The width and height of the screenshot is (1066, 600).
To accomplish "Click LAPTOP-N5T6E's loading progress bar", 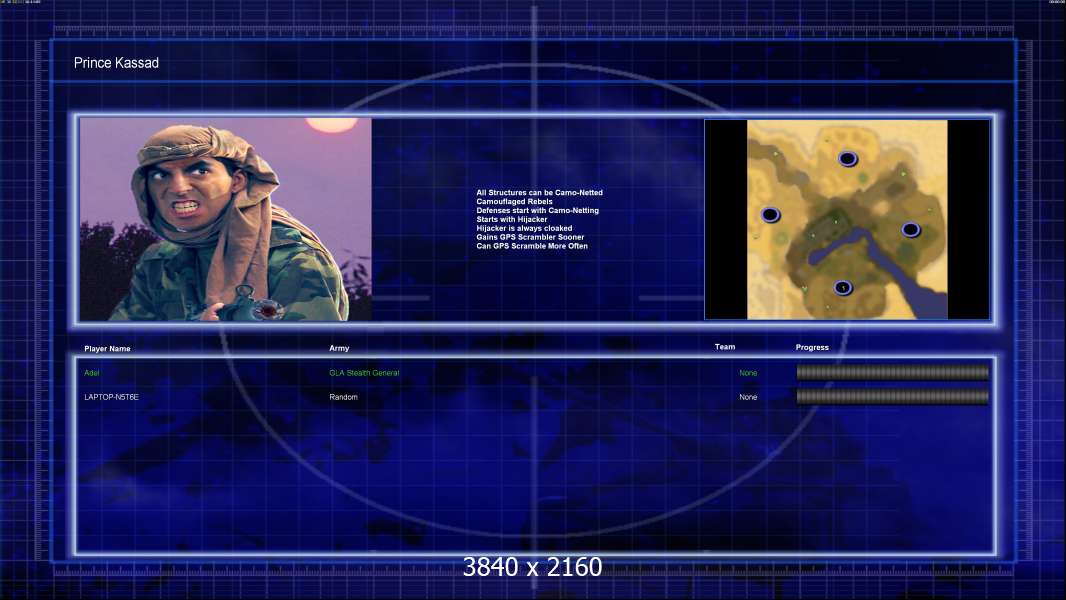I will [x=893, y=397].
